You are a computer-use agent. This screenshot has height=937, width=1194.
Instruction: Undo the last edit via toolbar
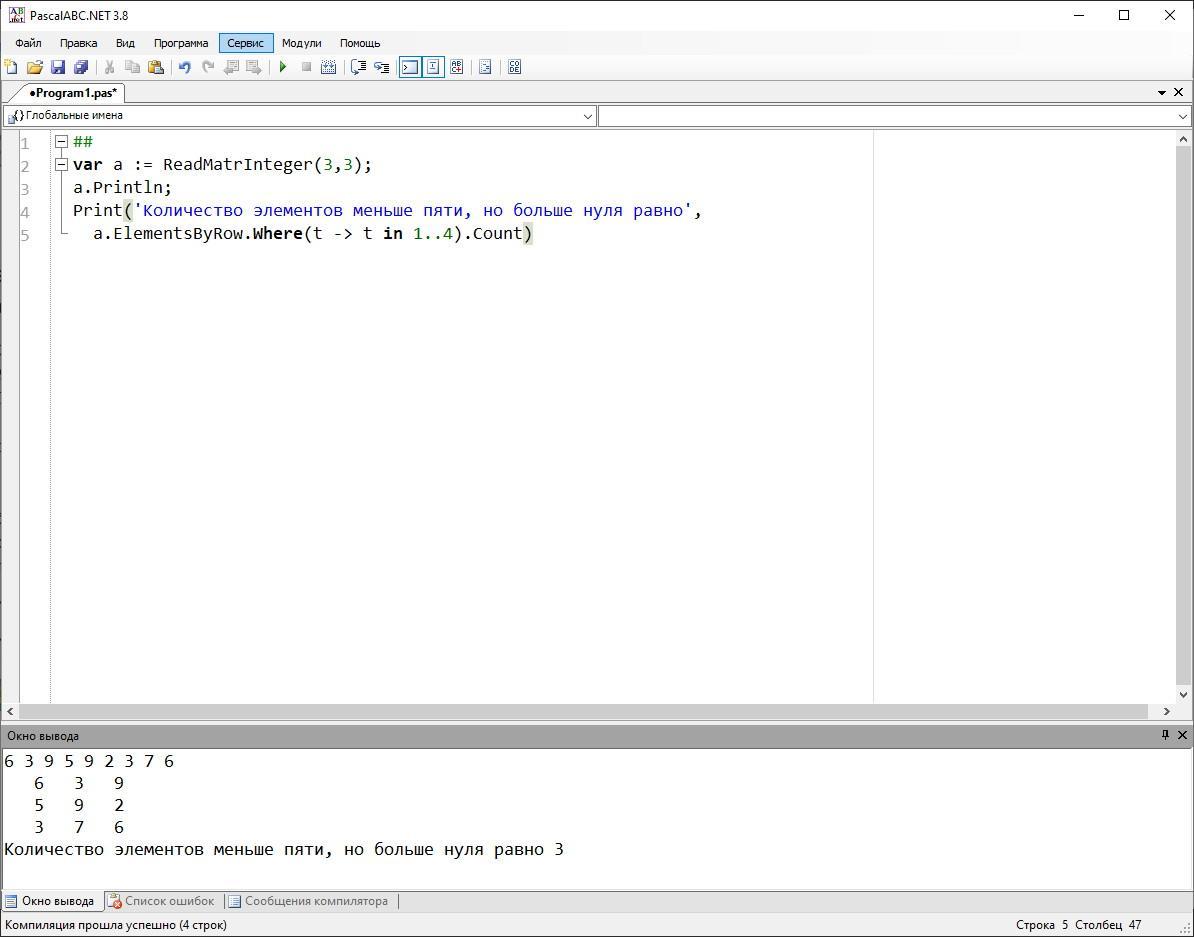(184, 67)
